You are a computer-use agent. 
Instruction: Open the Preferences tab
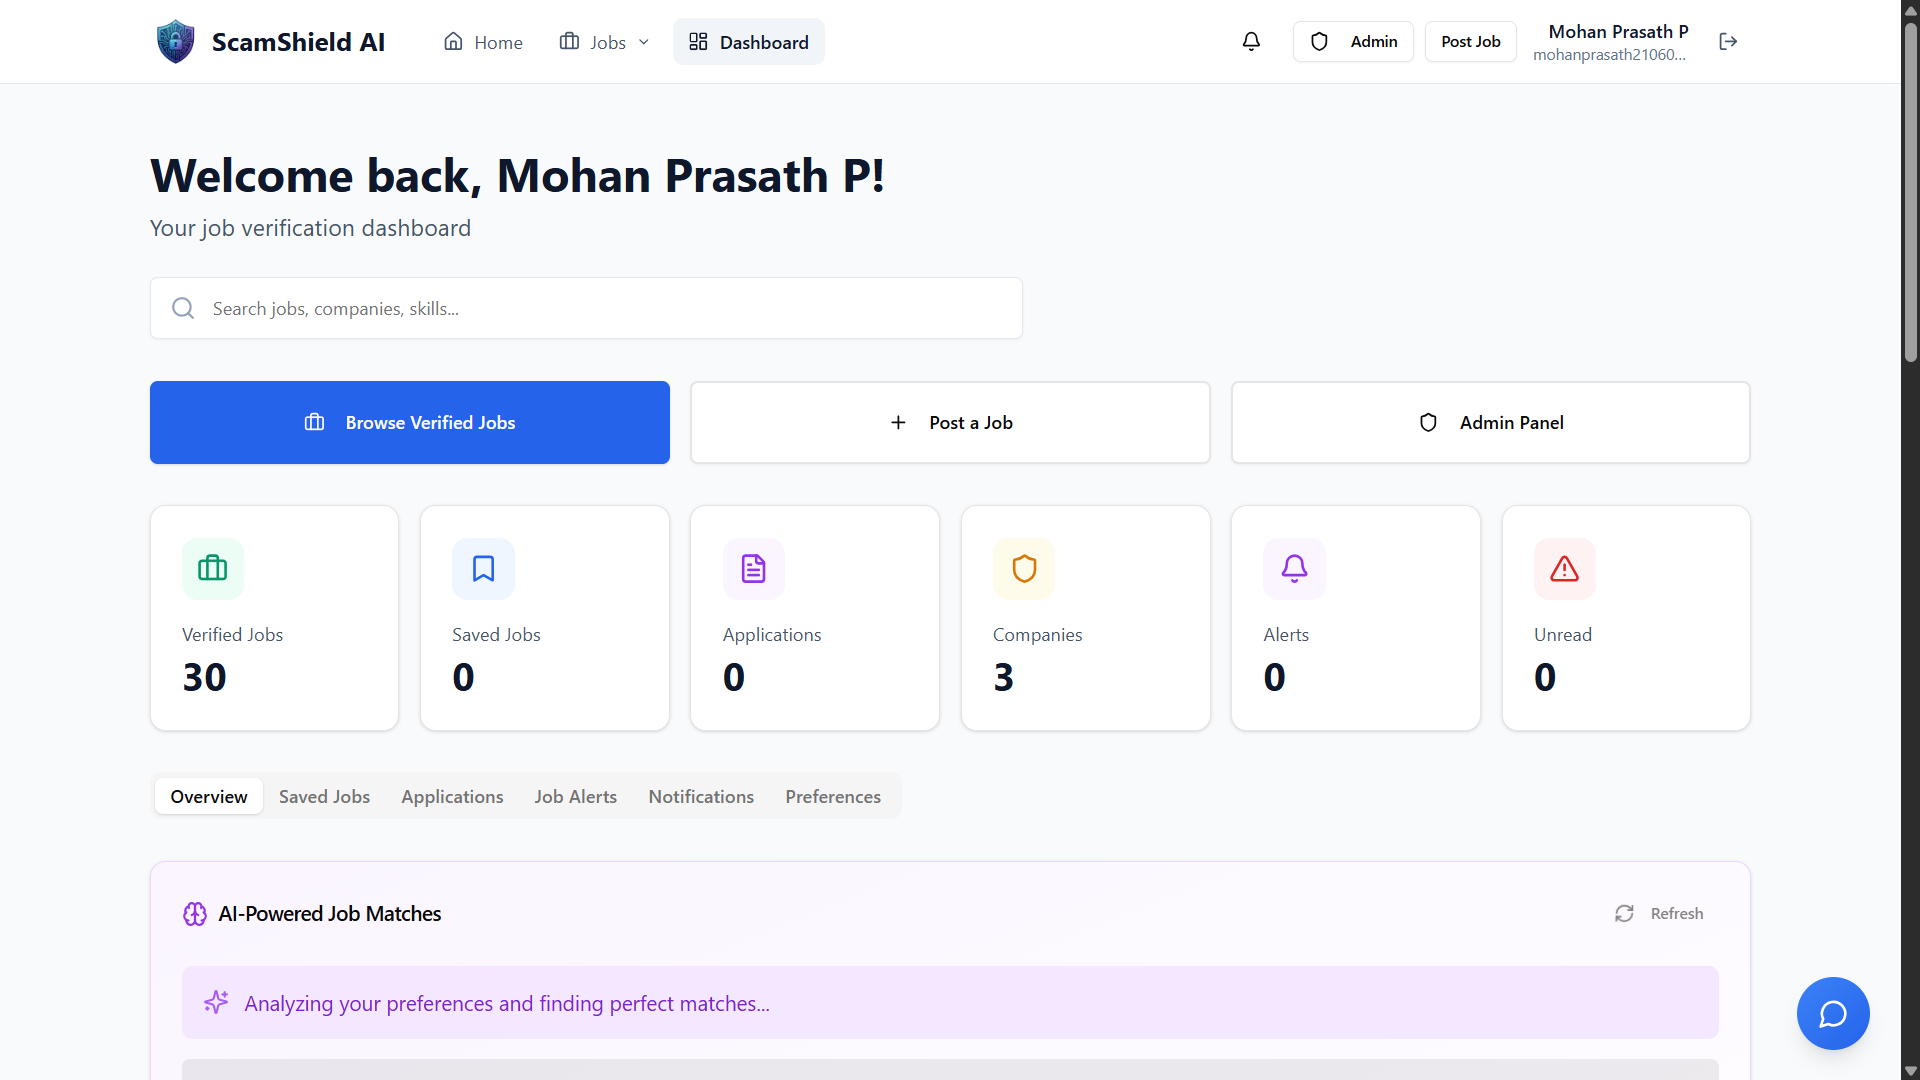[832, 796]
